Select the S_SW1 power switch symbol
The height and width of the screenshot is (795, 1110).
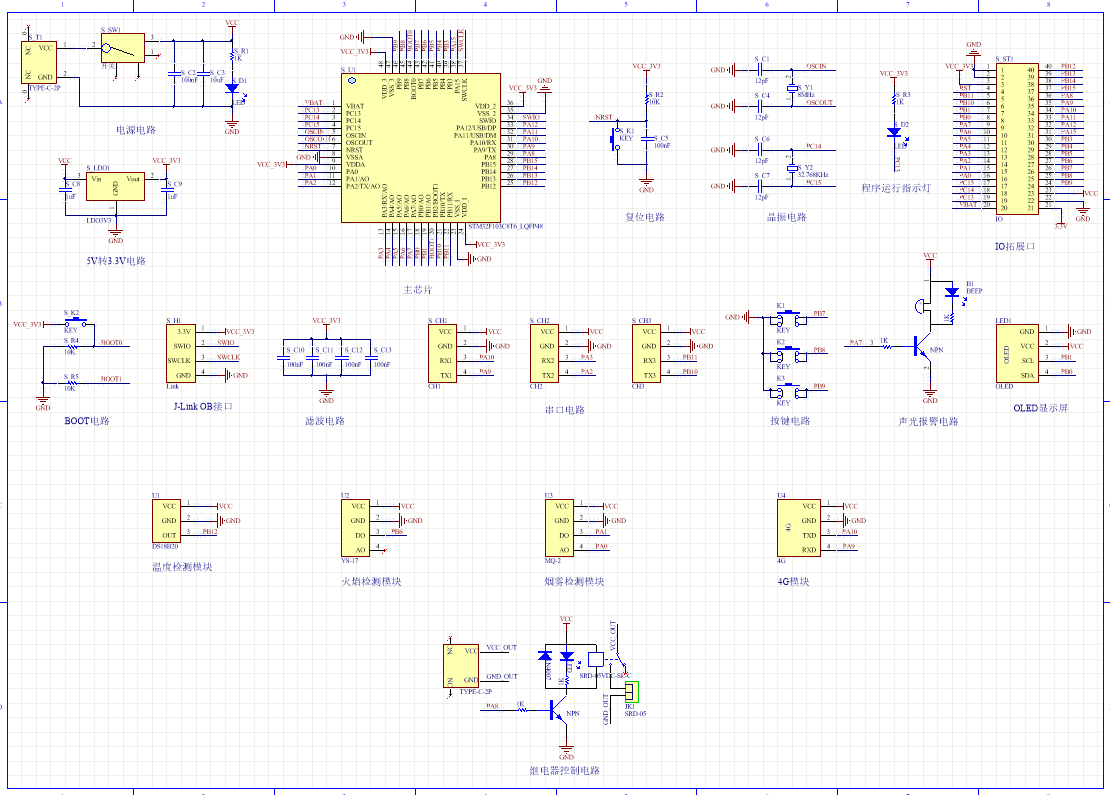[x=122, y=48]
